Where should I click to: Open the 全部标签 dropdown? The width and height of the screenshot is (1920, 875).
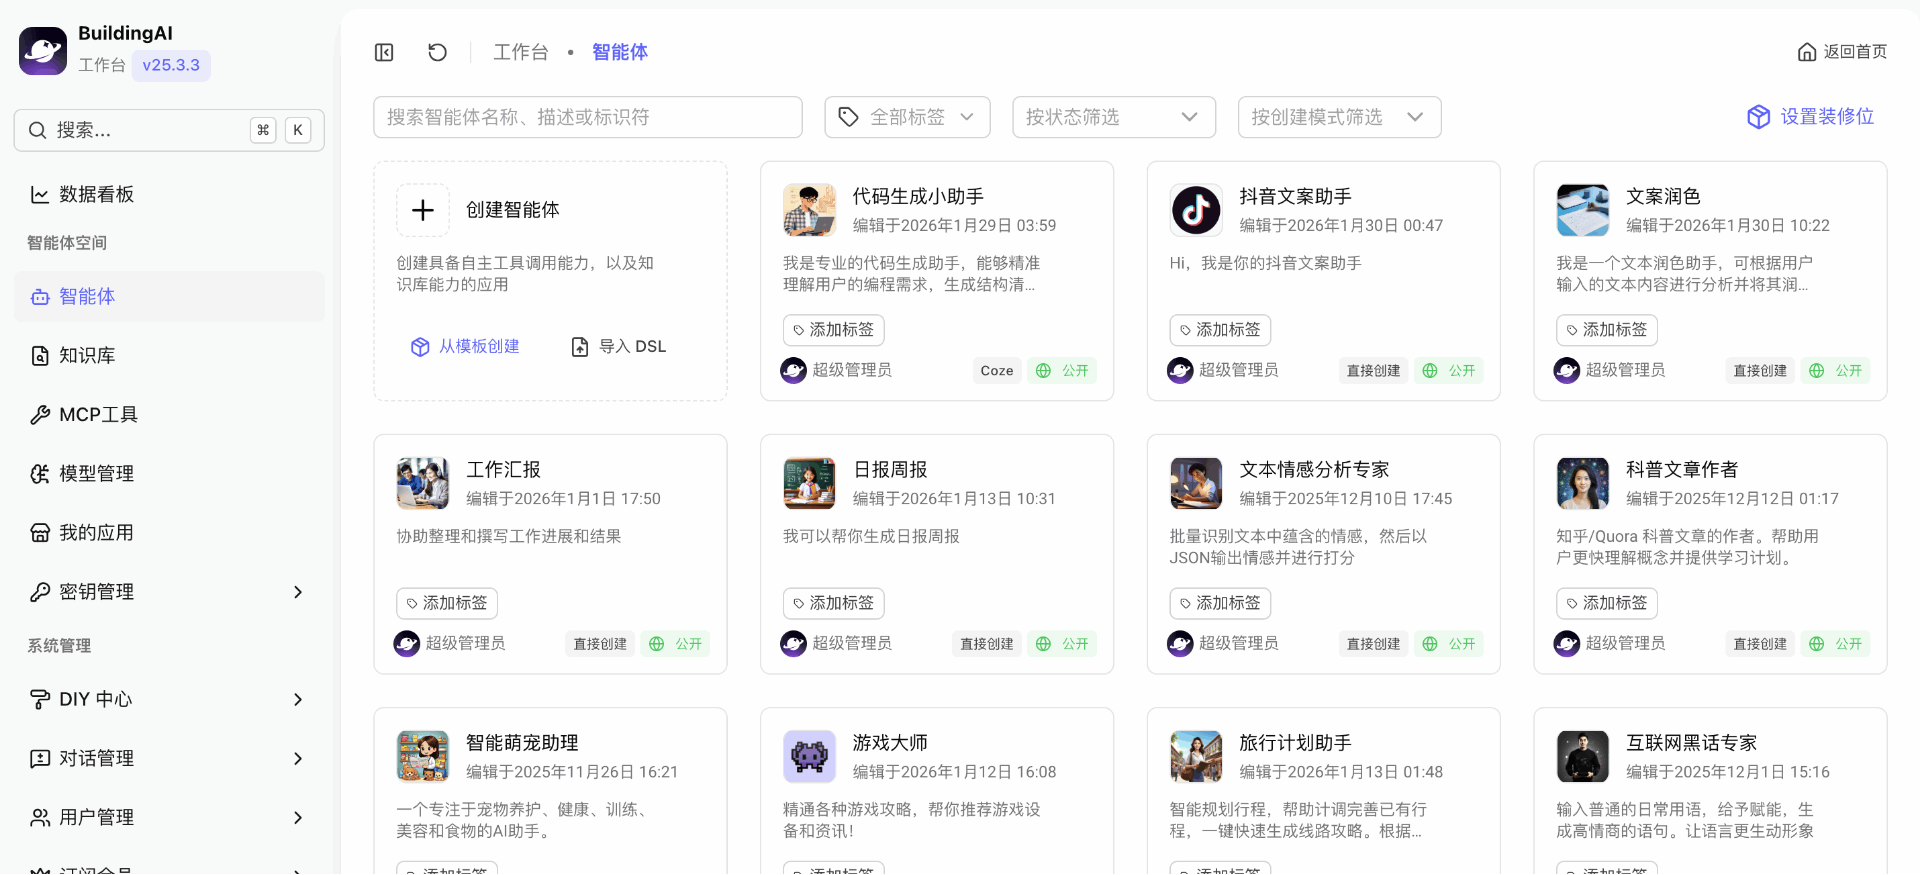pyautogui.click(x=907, y=117)
